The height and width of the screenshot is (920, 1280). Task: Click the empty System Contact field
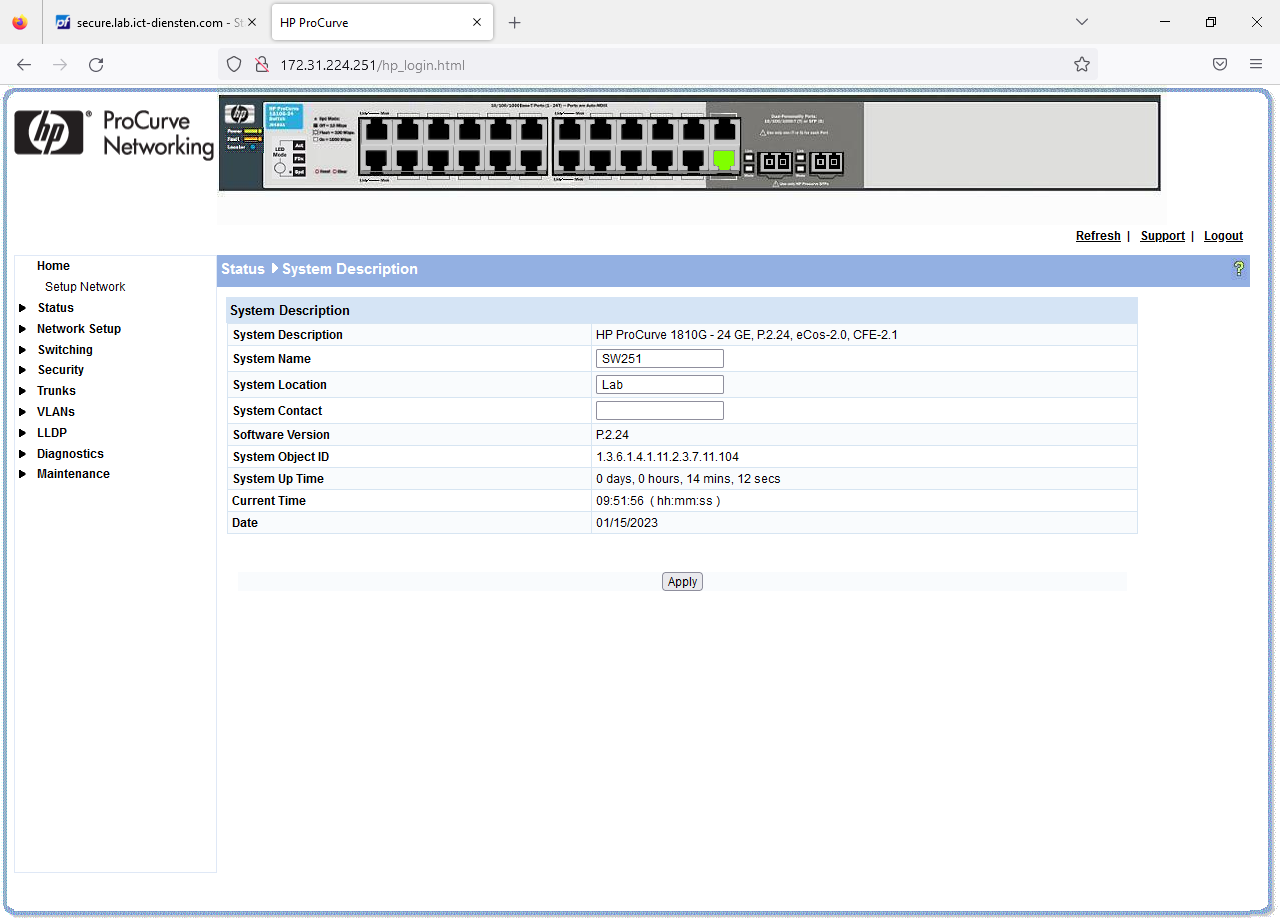click(x=660, y=411)
